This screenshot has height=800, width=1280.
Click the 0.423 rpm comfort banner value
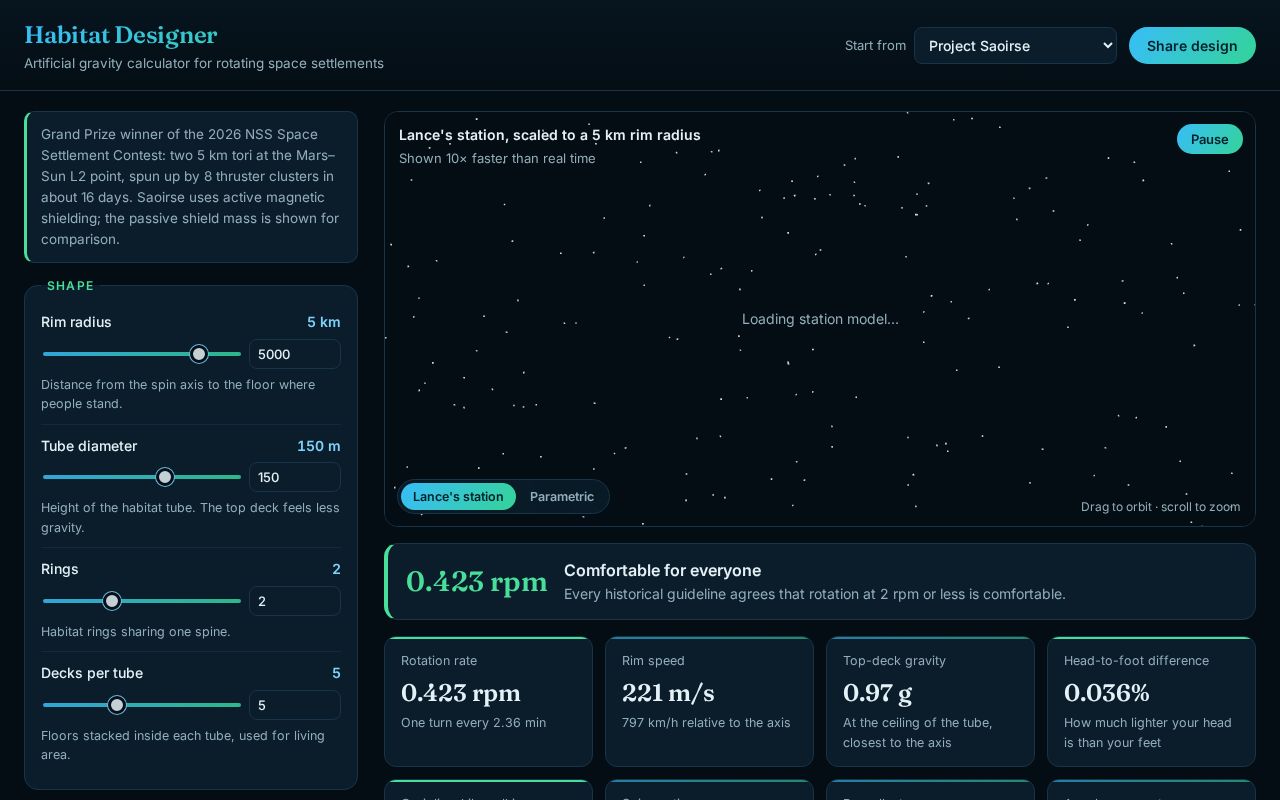[x=477, y=582]
